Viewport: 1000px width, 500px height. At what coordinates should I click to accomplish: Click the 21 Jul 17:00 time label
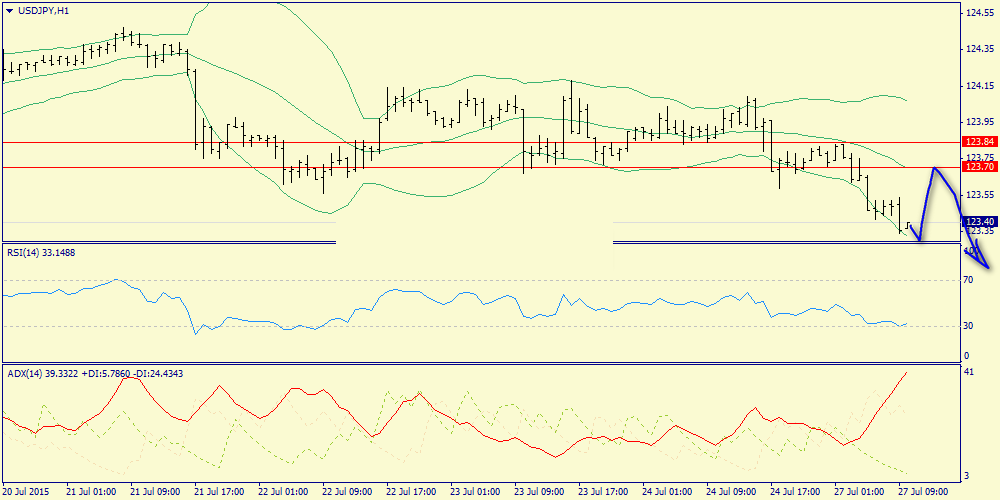219,492
